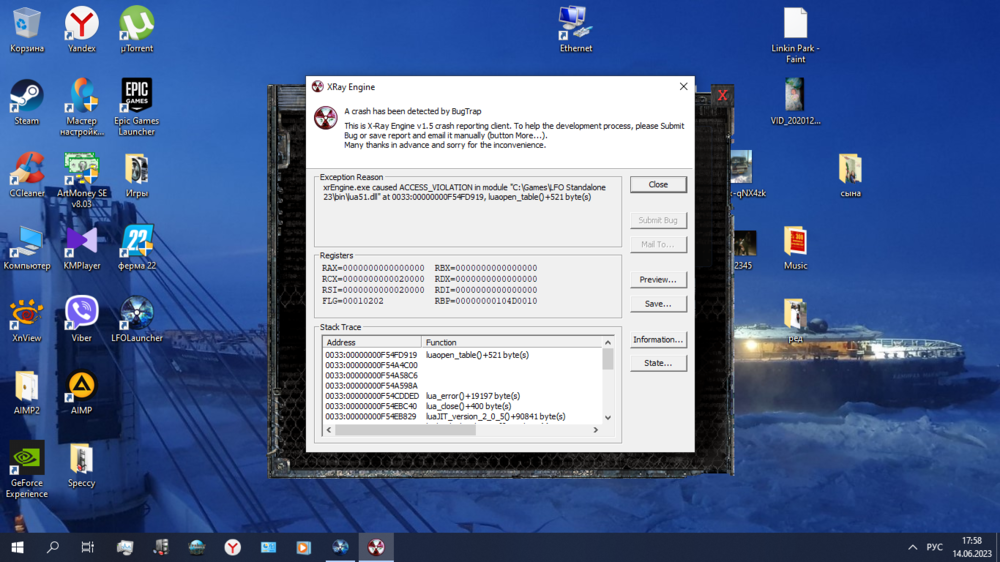1000x562 pixels.
Task: Click the State... button
Action: coord(658,363)
